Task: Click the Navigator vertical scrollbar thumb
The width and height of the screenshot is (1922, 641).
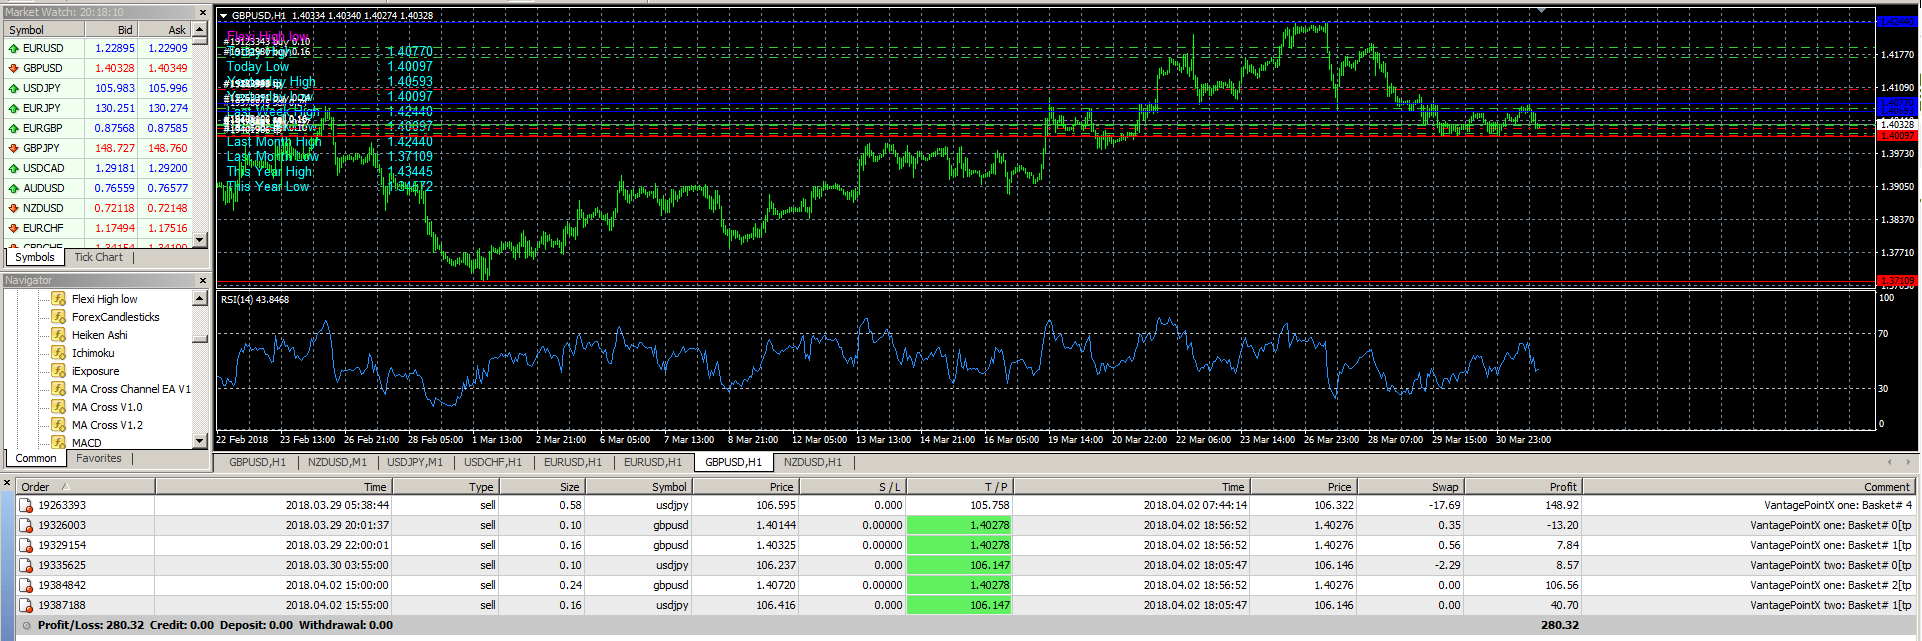Action: coord(200,339)
